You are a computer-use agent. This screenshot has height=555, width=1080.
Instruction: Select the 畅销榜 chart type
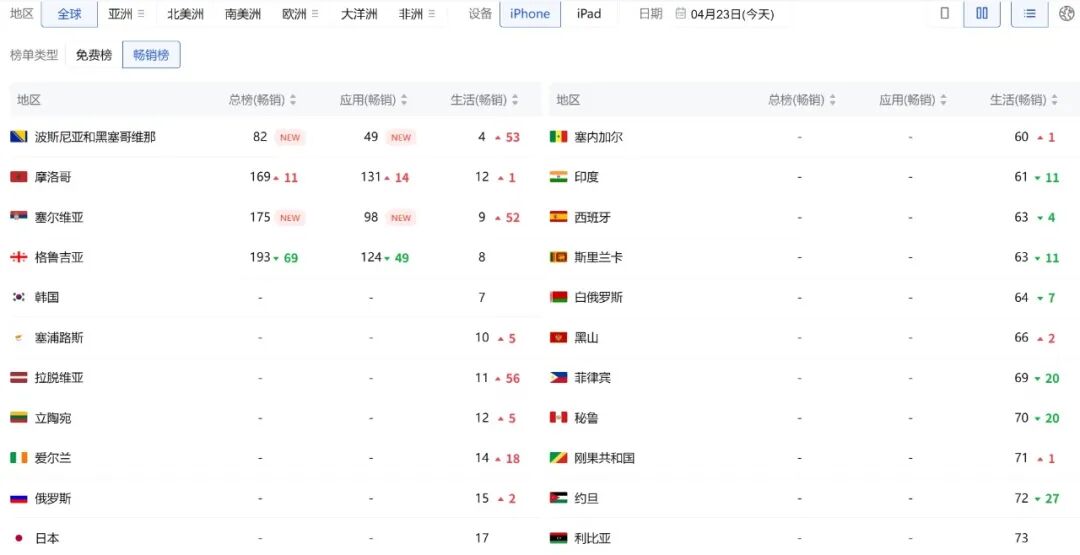(152, 55)
